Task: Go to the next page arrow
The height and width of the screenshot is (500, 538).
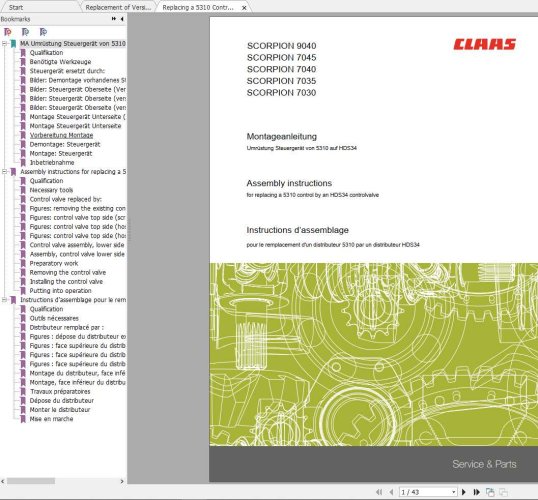Action: click(x=464, y=492)
